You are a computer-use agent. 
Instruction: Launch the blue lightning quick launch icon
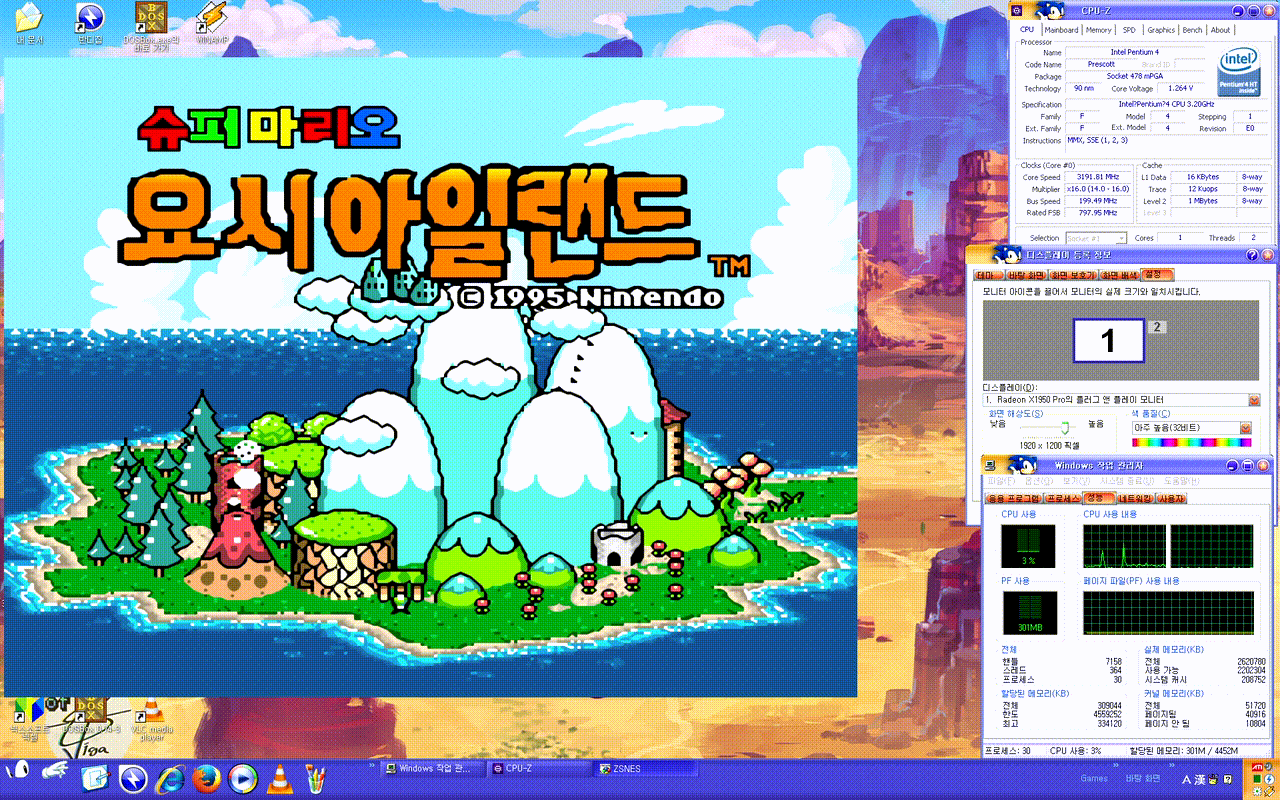133,777
